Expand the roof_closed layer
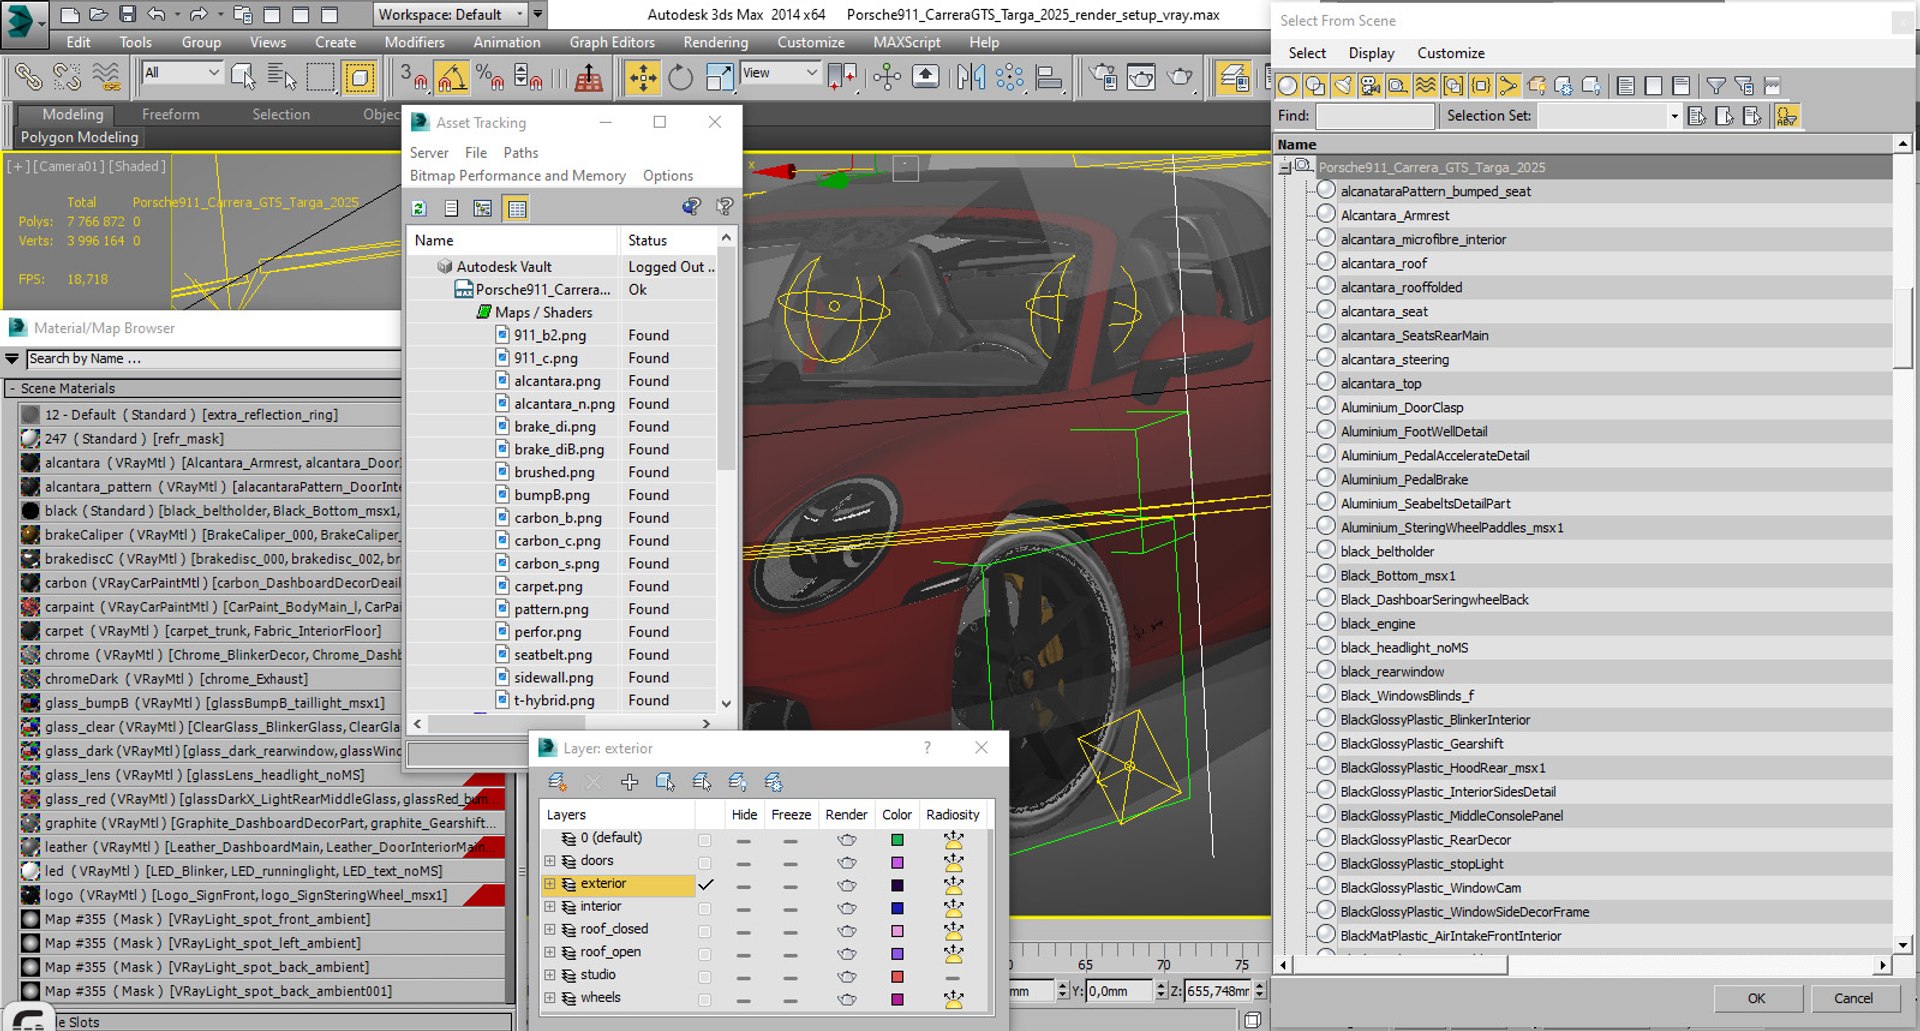The height and width of the screenshot is (1031, 1920). pos(549,929)
